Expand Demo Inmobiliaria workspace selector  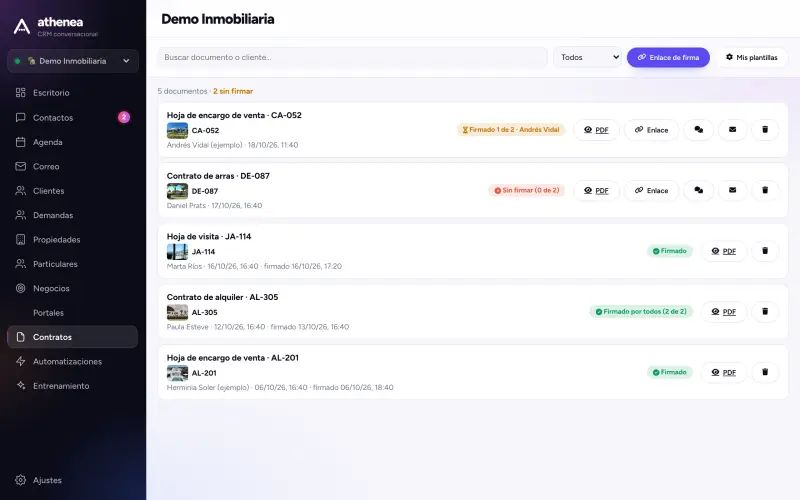72,61
